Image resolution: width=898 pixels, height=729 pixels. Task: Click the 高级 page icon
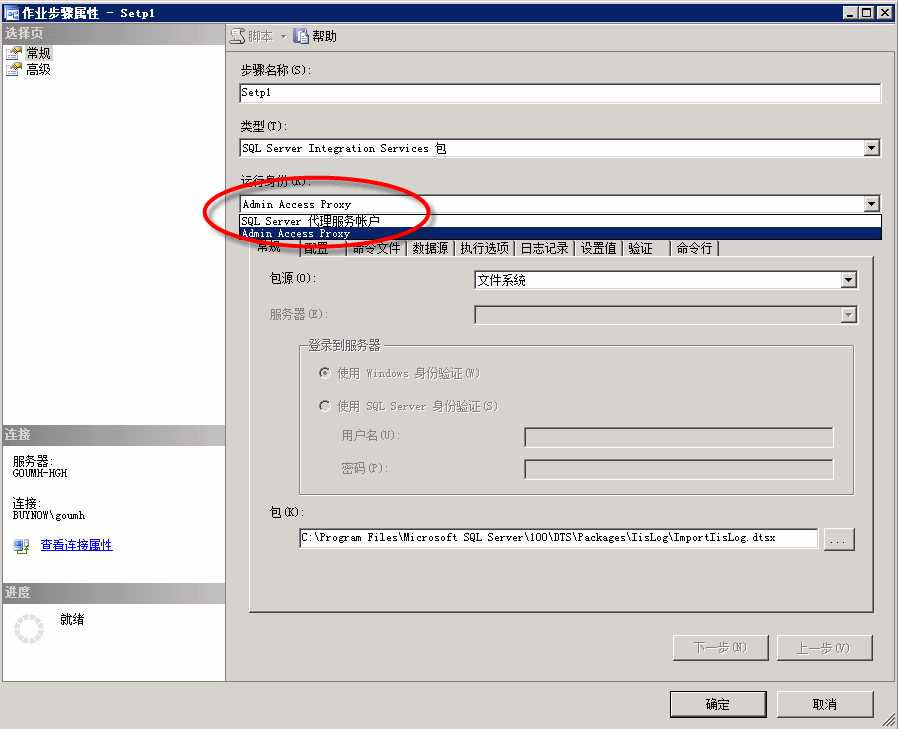[14, 69]
